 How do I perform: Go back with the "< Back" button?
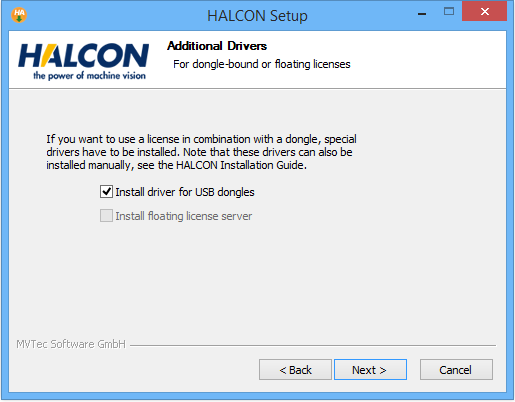(295, 370)
